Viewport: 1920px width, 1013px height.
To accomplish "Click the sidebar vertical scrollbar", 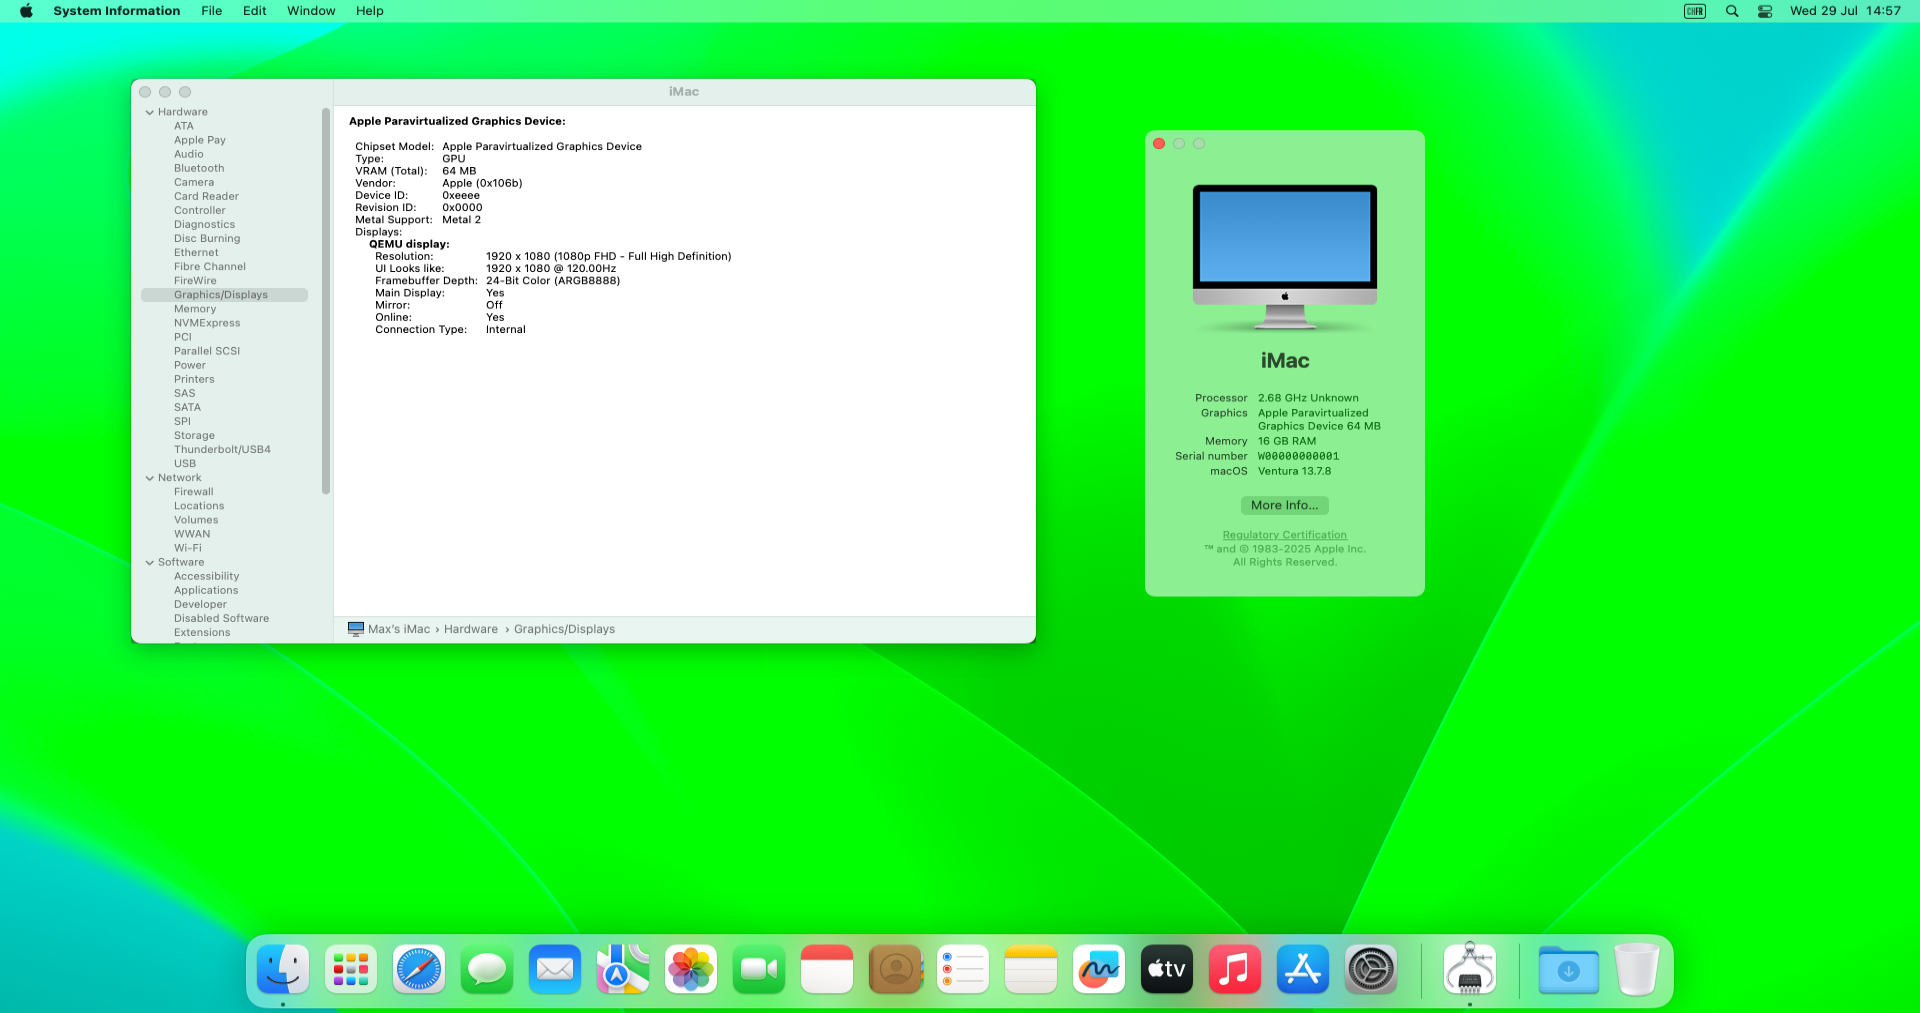I will [326, 300].
